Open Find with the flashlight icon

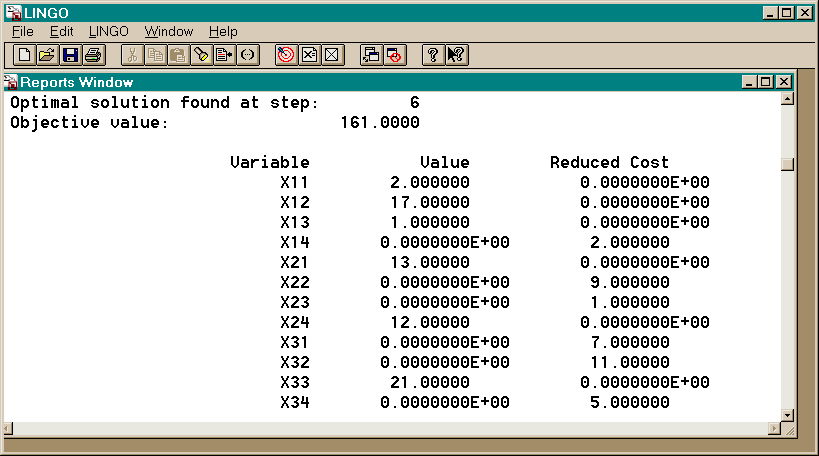coord(201,55)
